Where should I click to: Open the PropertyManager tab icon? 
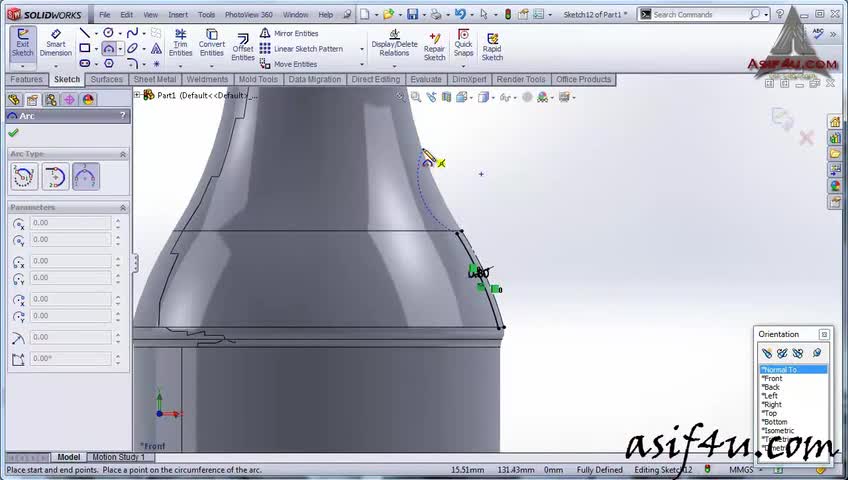click(x=32, y=99)
